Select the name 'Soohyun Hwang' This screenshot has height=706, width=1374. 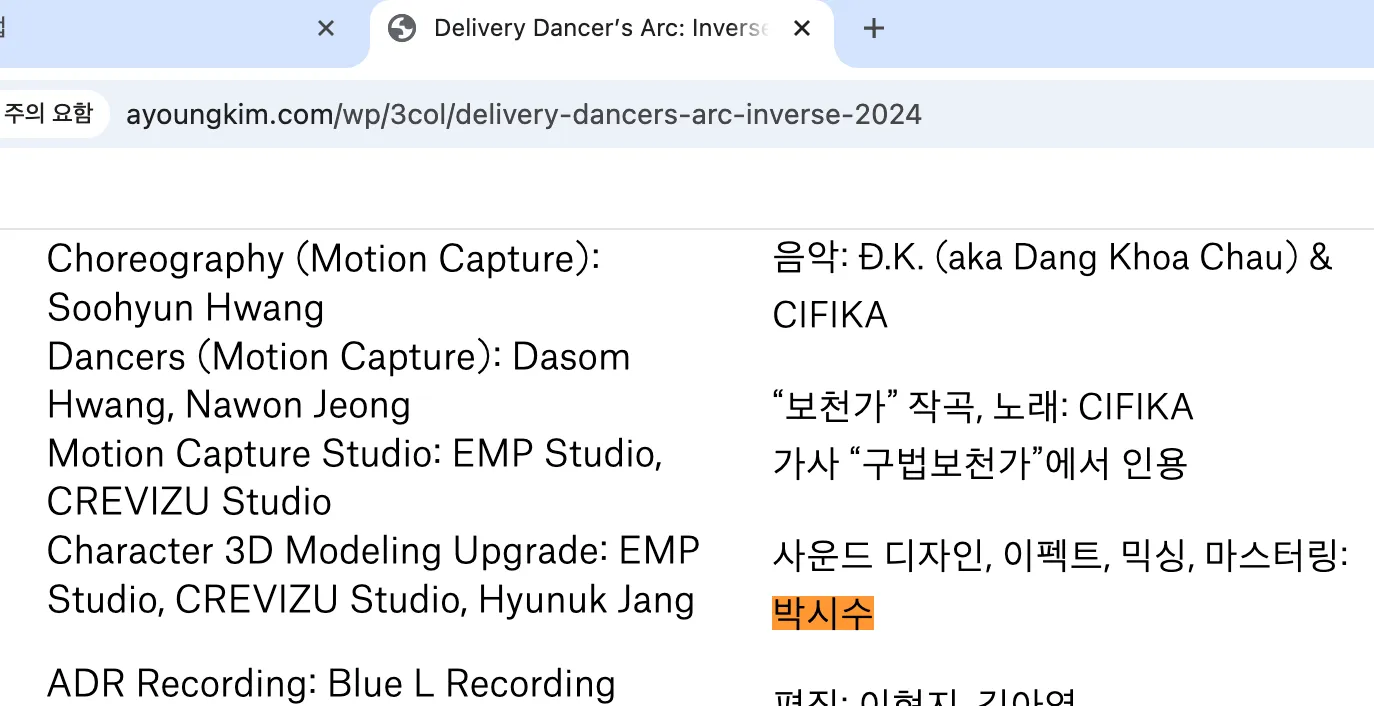pos(186,308)
